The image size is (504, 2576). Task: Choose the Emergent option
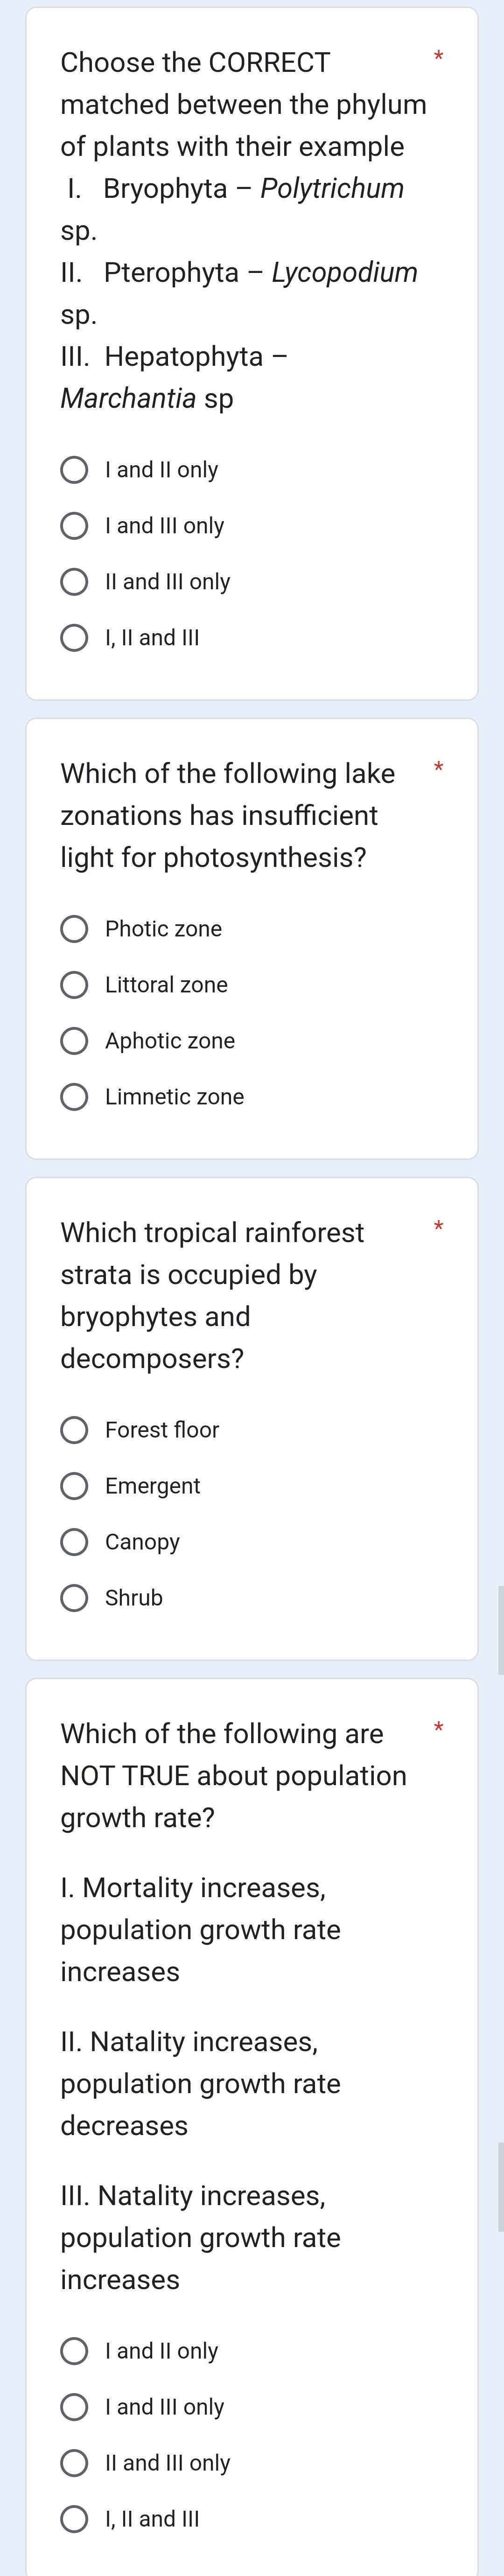tap(76, 1486)
